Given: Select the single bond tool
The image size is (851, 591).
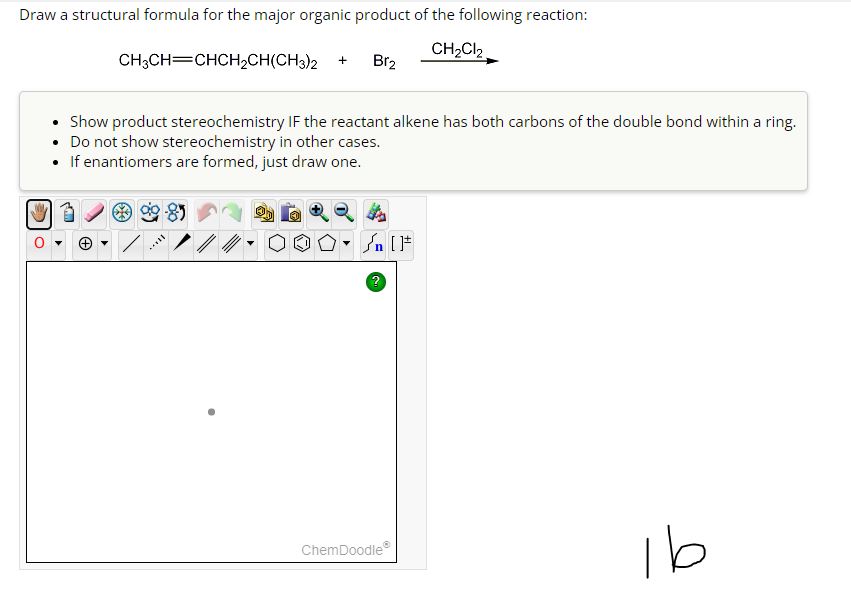Looking at the screenshot, I should point(131,244).
